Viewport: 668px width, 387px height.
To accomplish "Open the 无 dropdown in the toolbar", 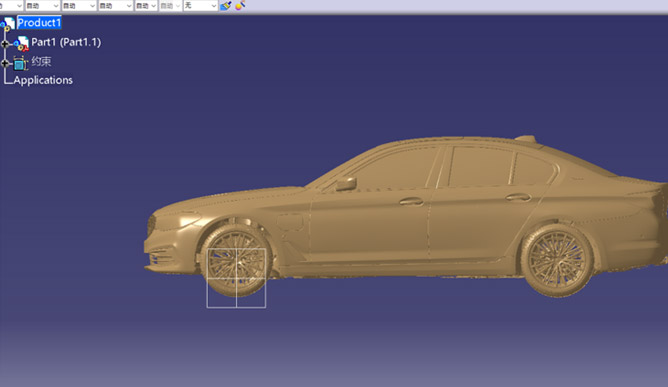I will click(201, 6).
